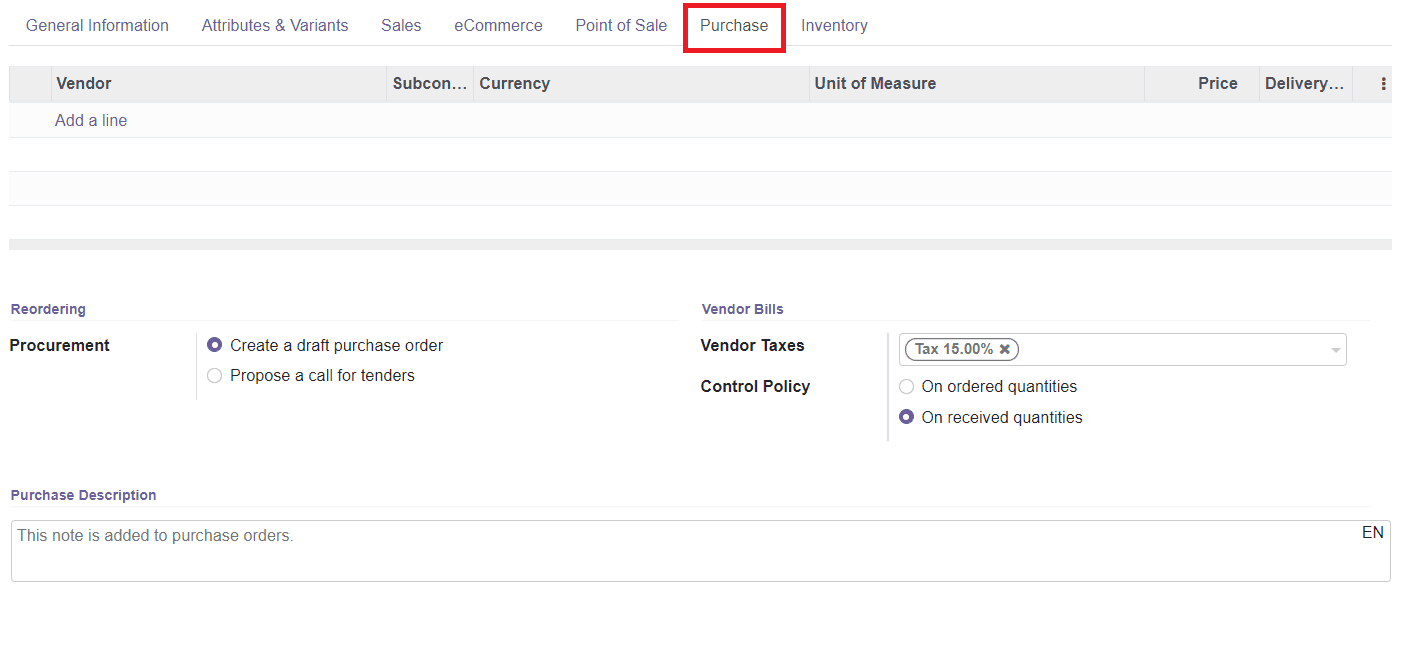Switch to the General Information tab
The width and height of the screenshot is (1404, 646).
pyautogui.click(x=97, y=25)
